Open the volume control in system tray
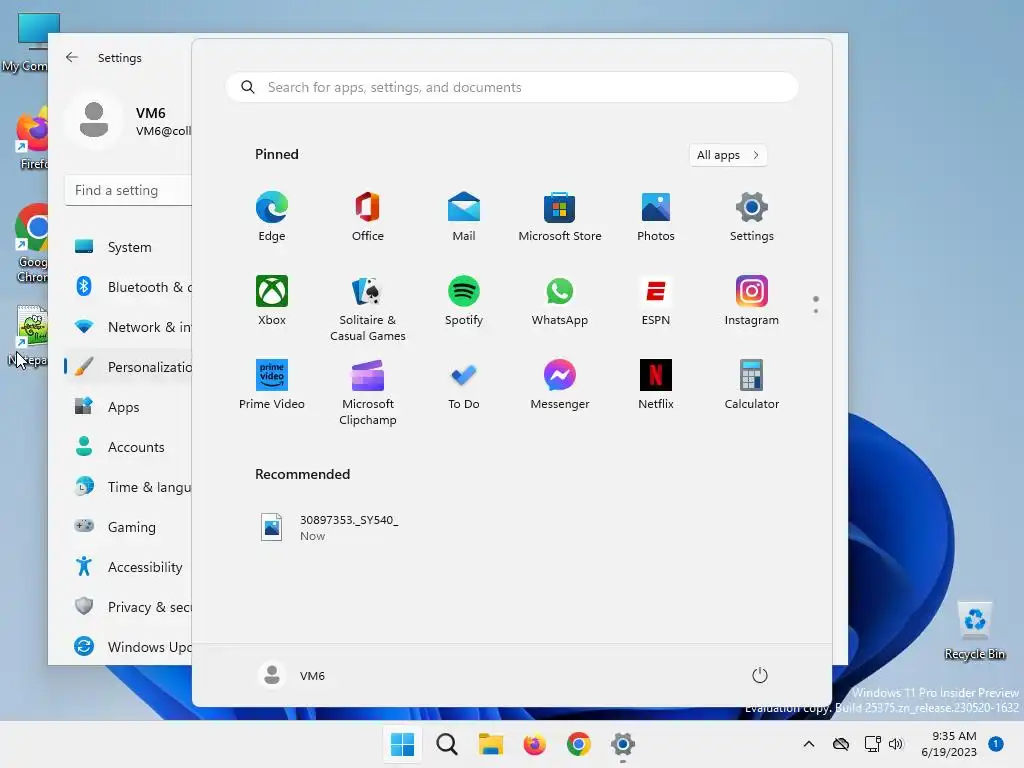Viewport: 1024px width, 768px height. (x=896, y=744)
